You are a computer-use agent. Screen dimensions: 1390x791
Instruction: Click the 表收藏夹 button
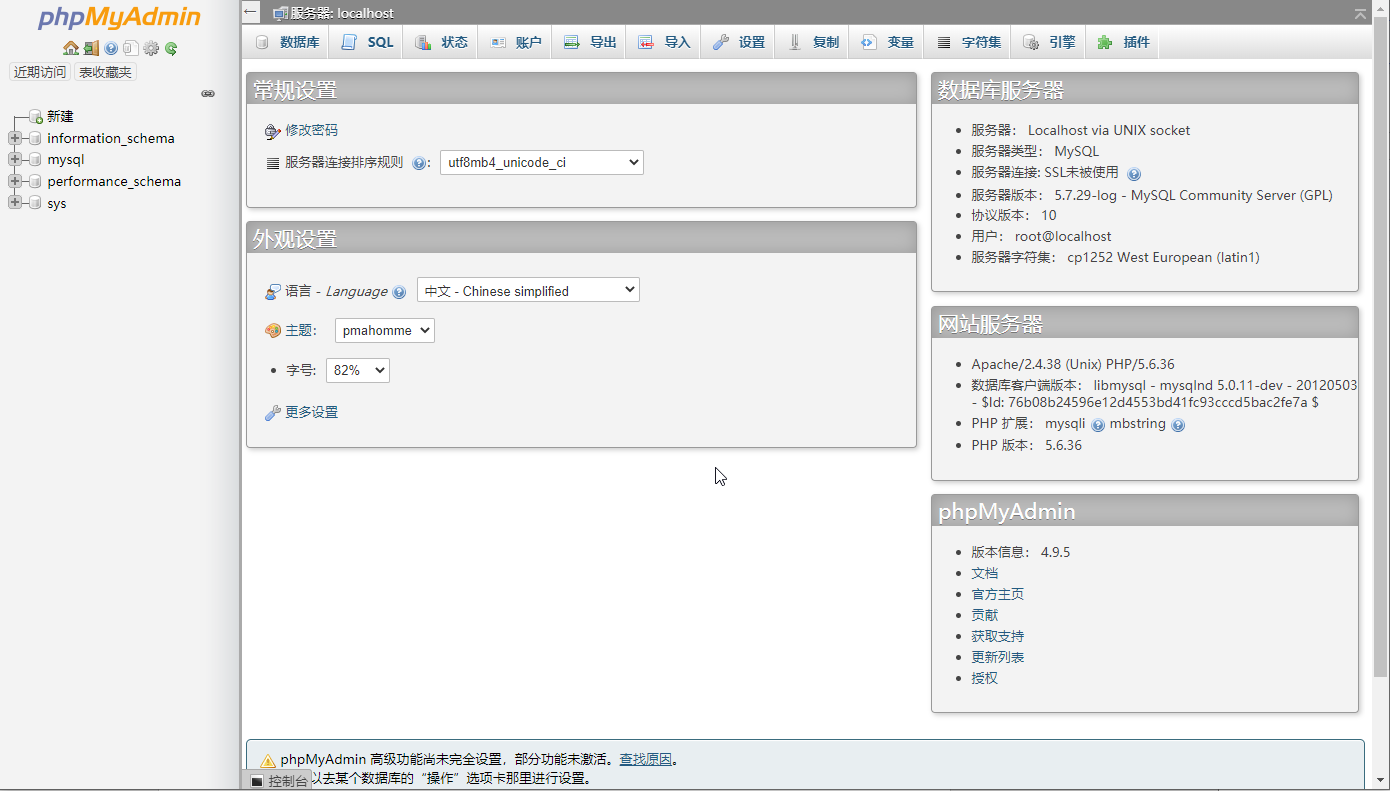click(105, 72)
